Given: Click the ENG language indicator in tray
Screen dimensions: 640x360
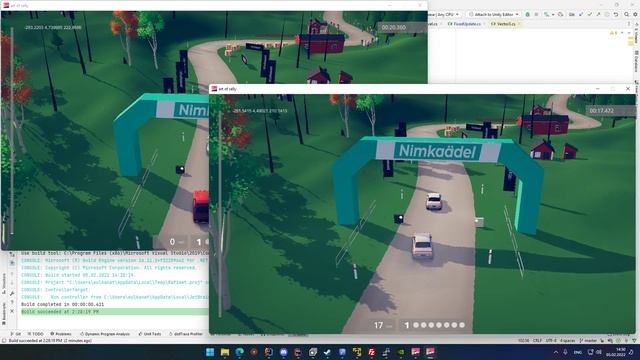Looking at the screenshot, I should pyautogui.click(x=578, y=352).
